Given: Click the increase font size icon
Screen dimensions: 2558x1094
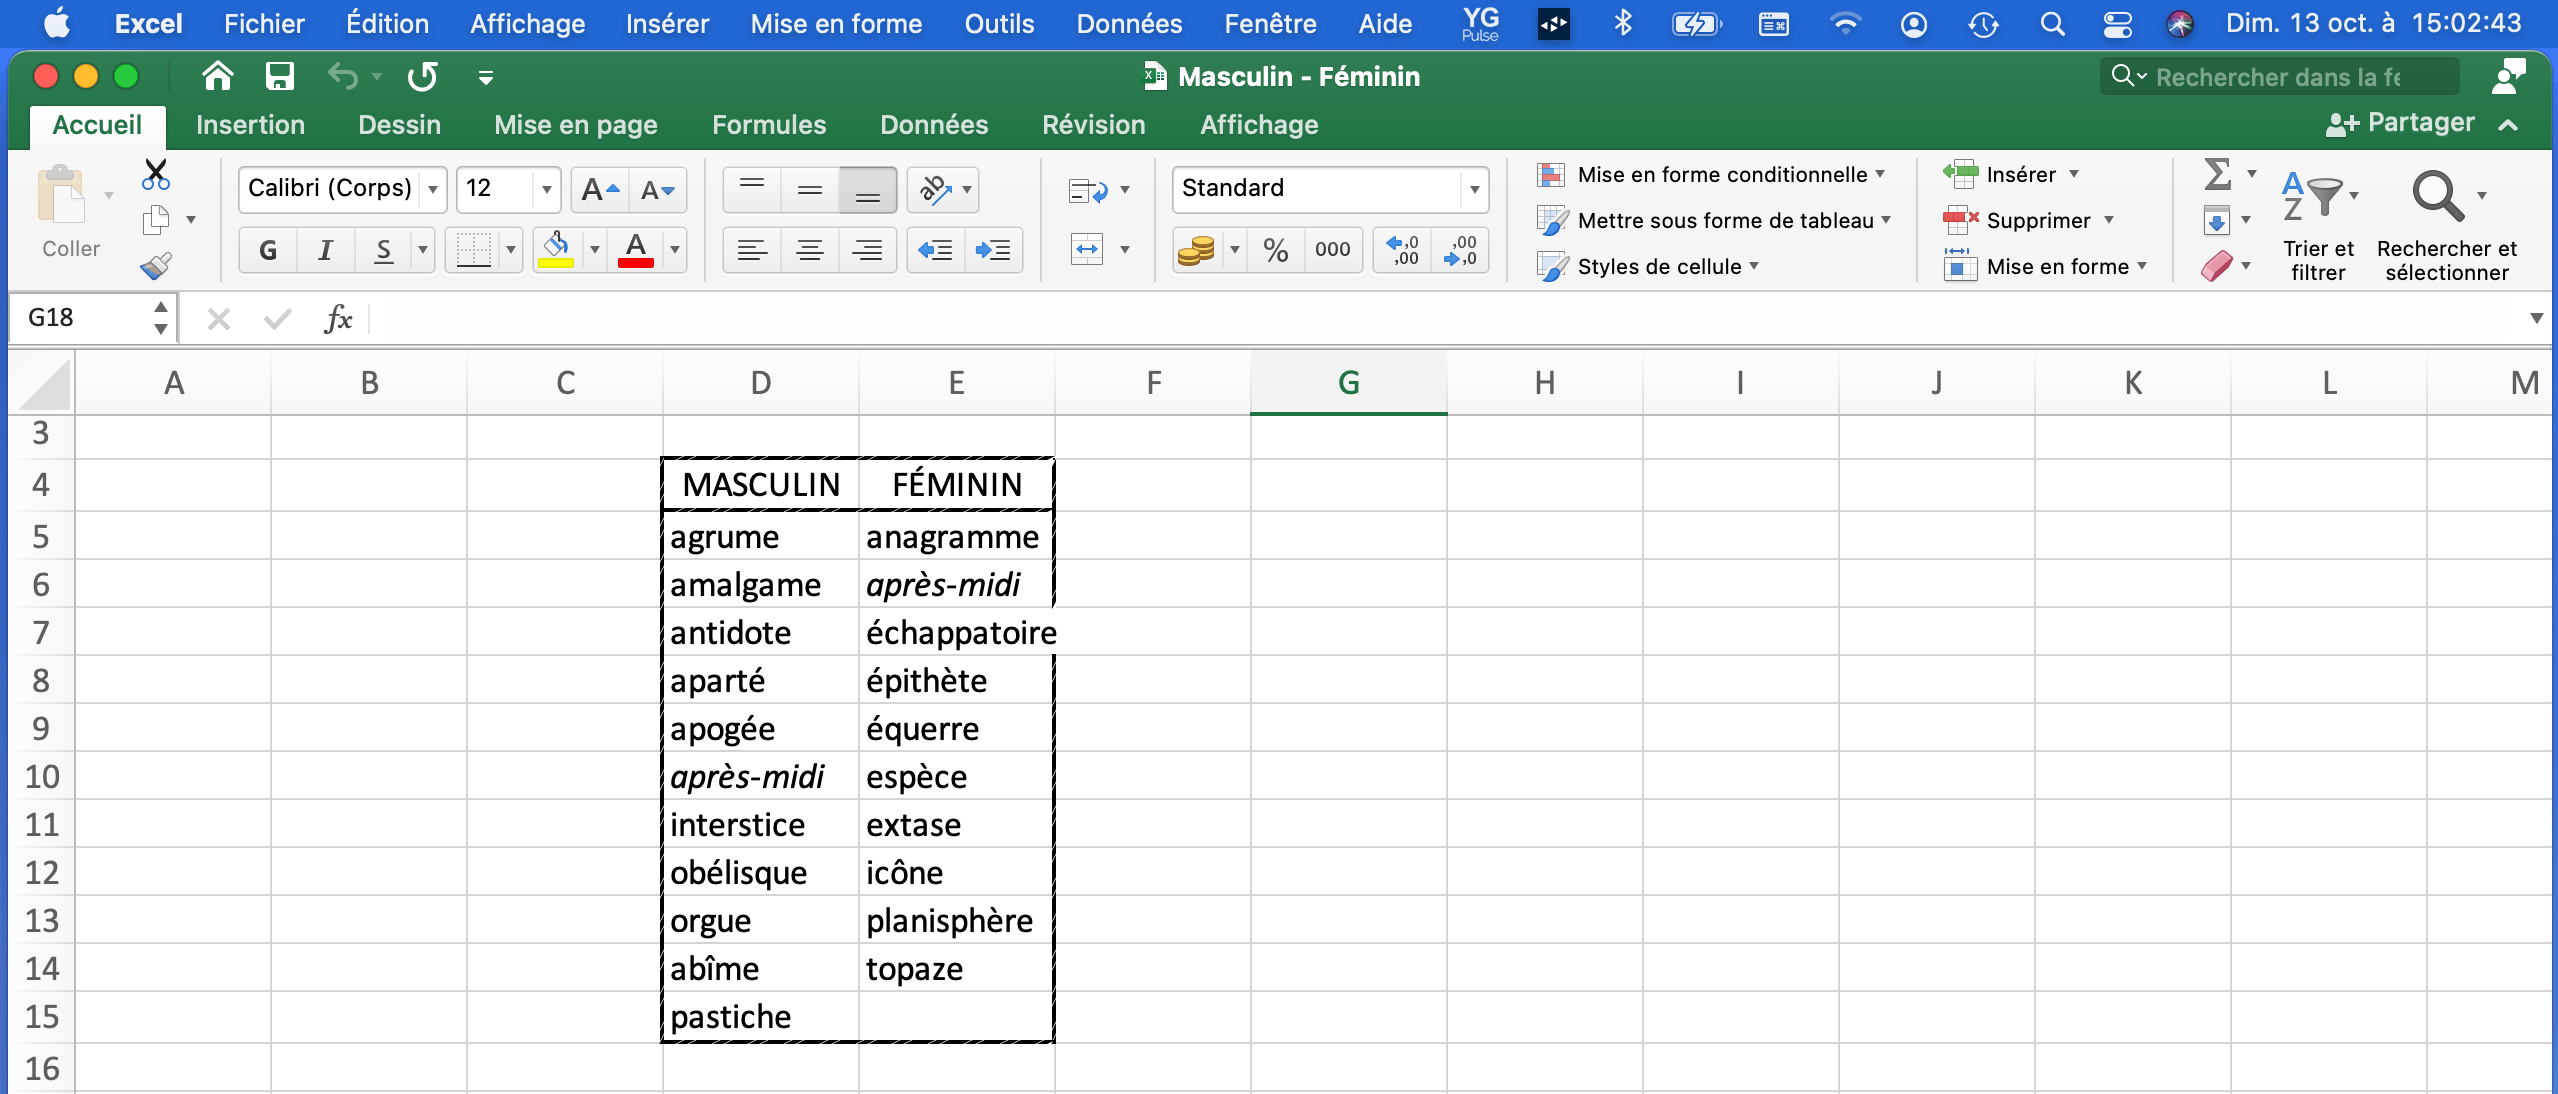Looking at the screenshot, I should coord(600,189).
